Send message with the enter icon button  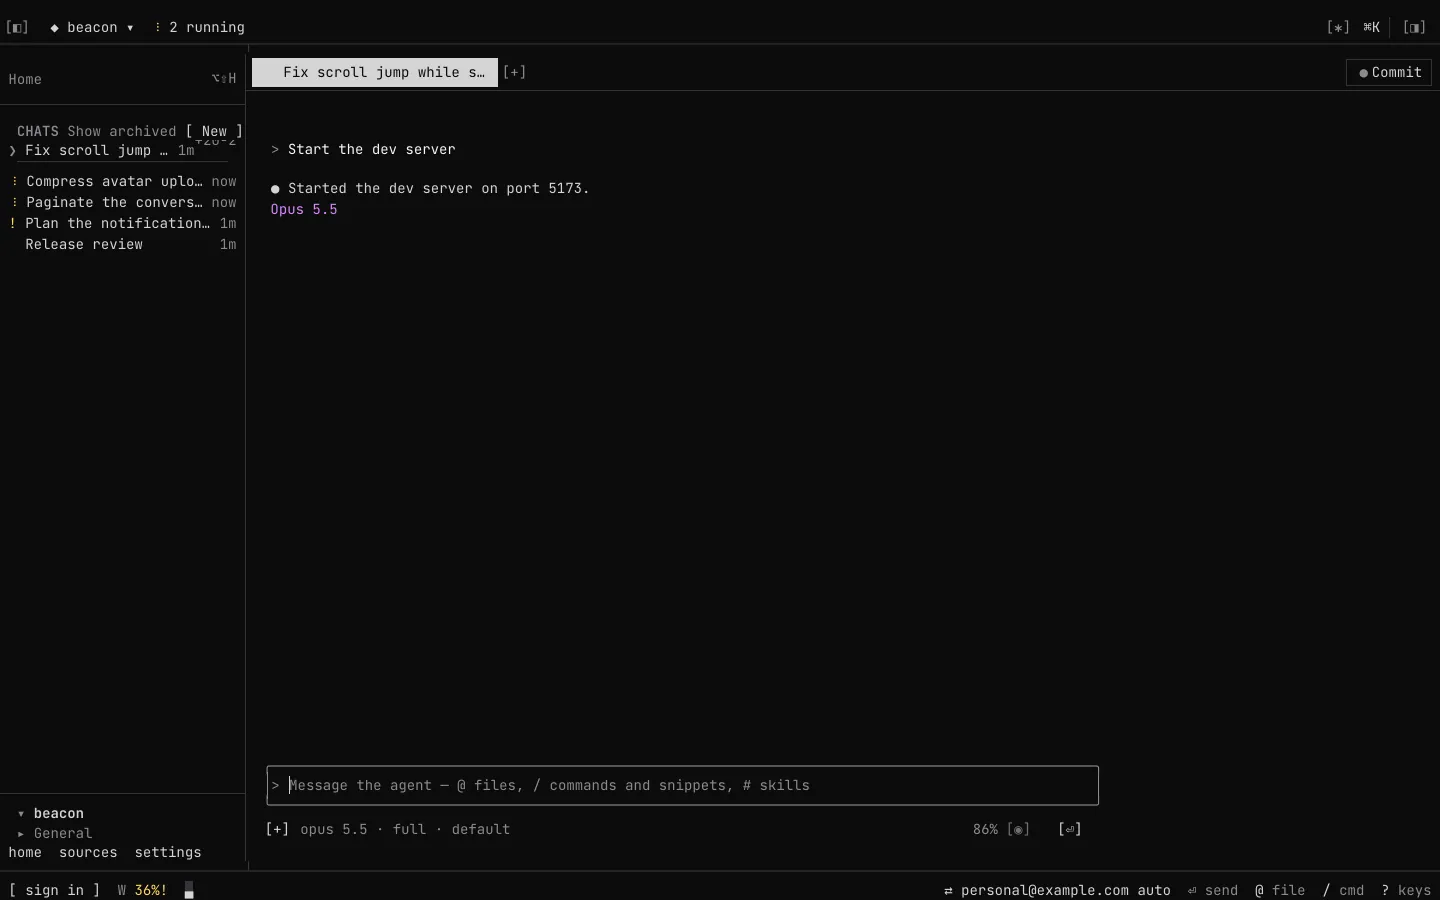point(1070,829)
